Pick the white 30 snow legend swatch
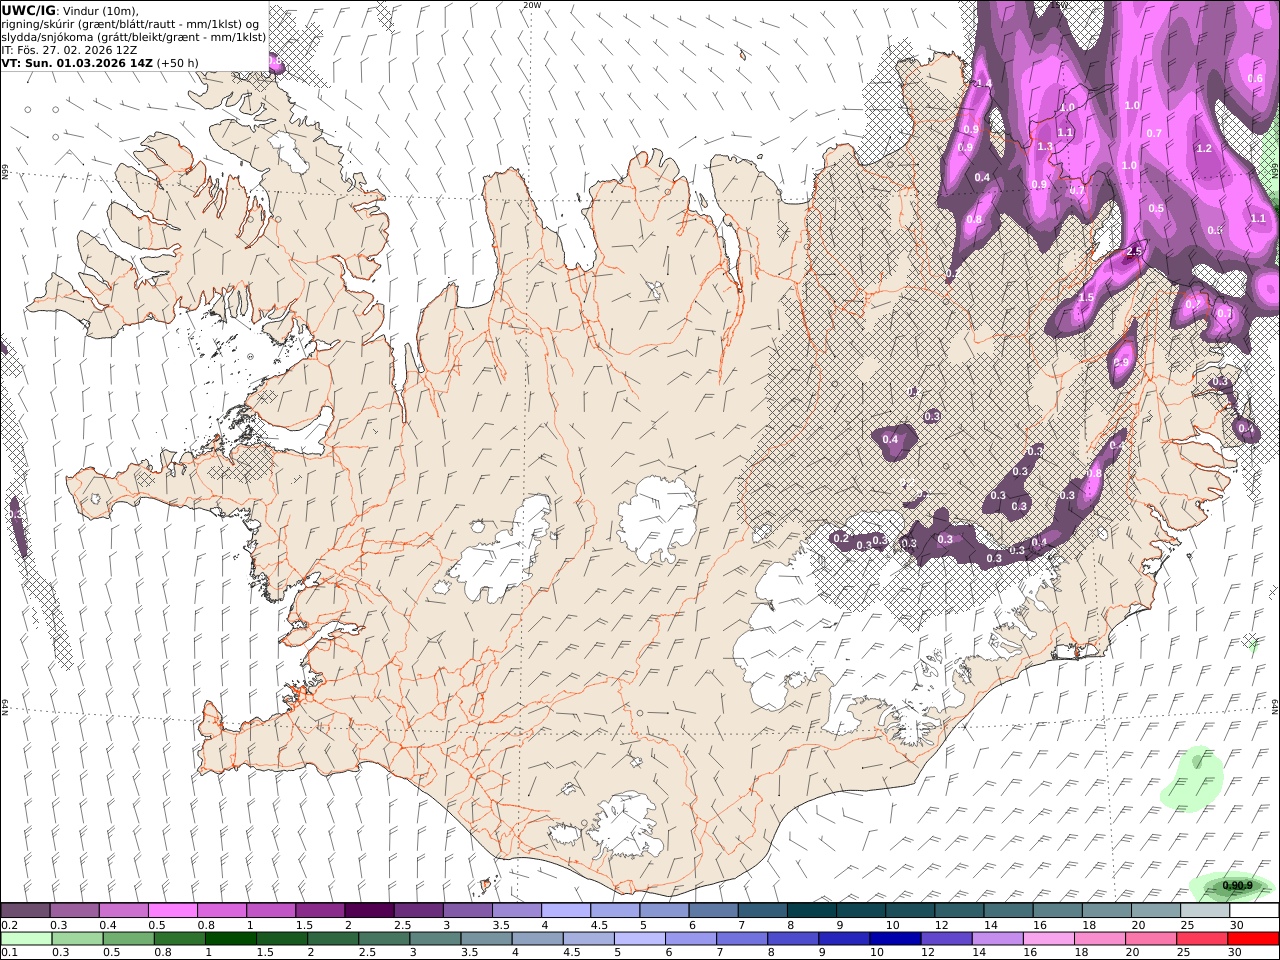The width and height of the screenshot is (1280, 960). (1254, 911)
